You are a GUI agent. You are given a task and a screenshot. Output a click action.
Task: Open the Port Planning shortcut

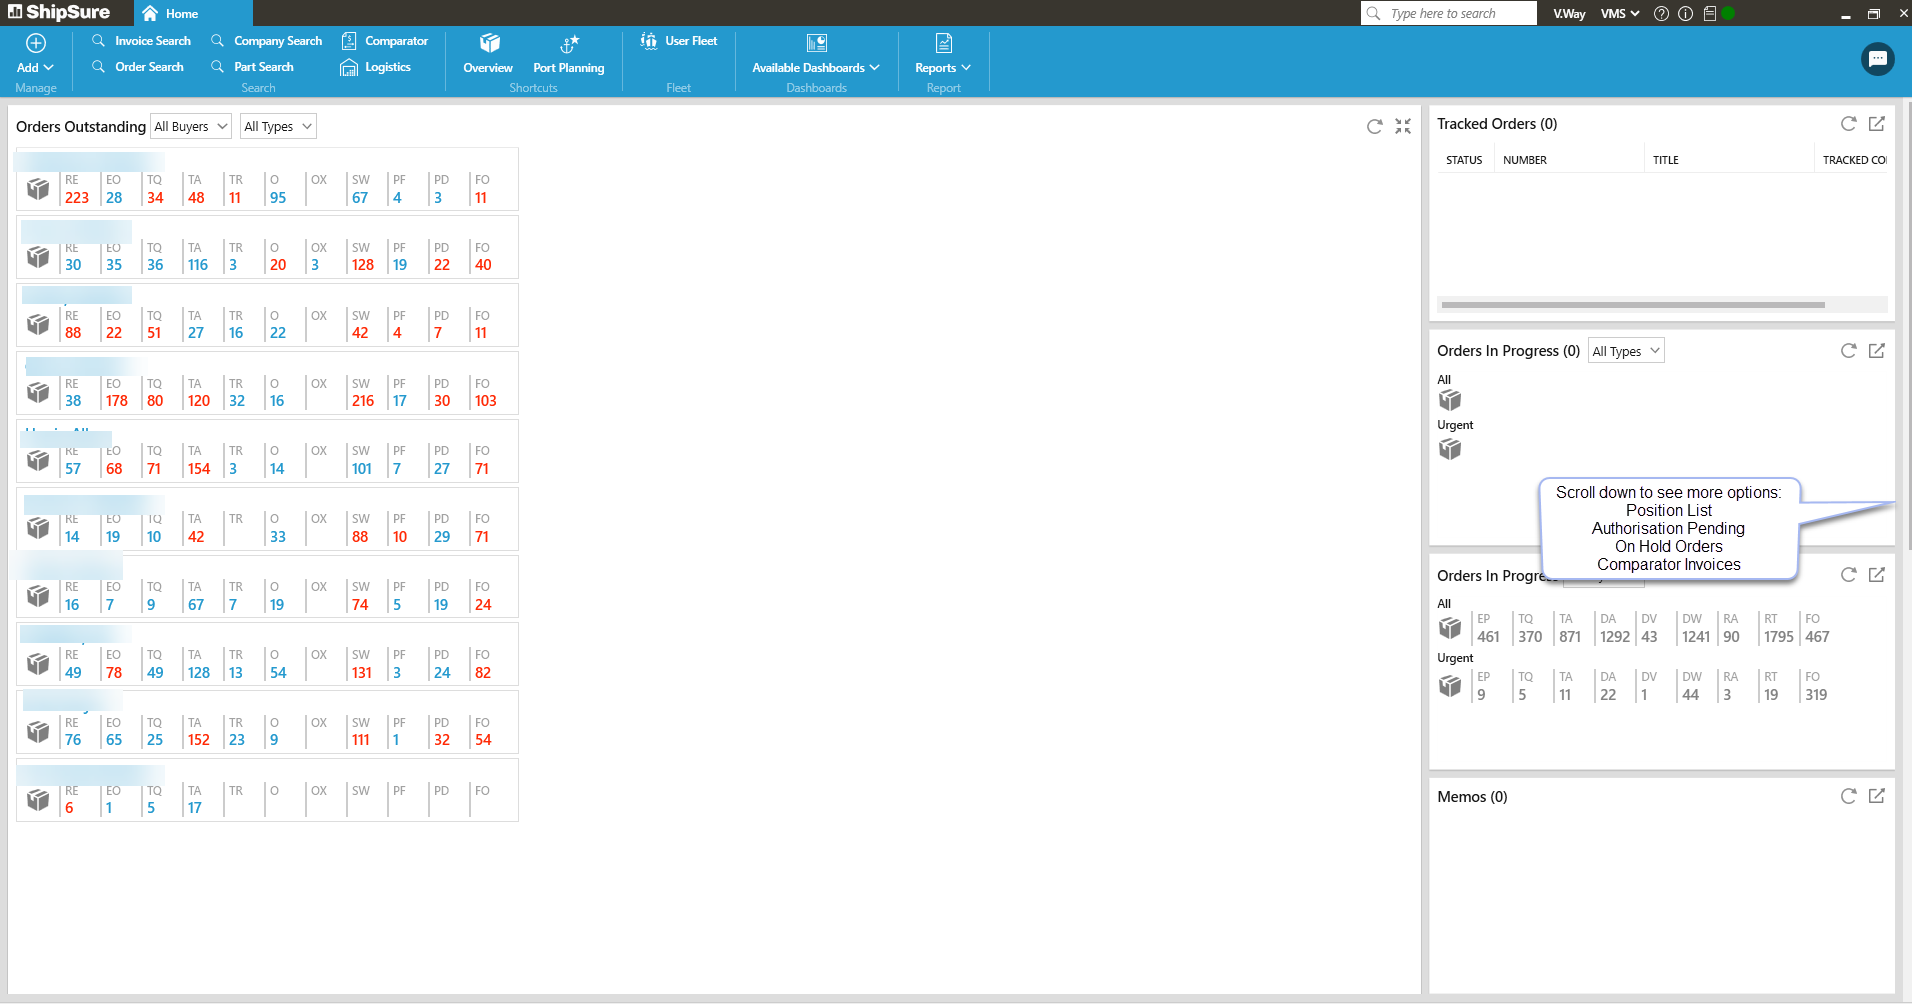pyautogui.click(x=568, y=55)
